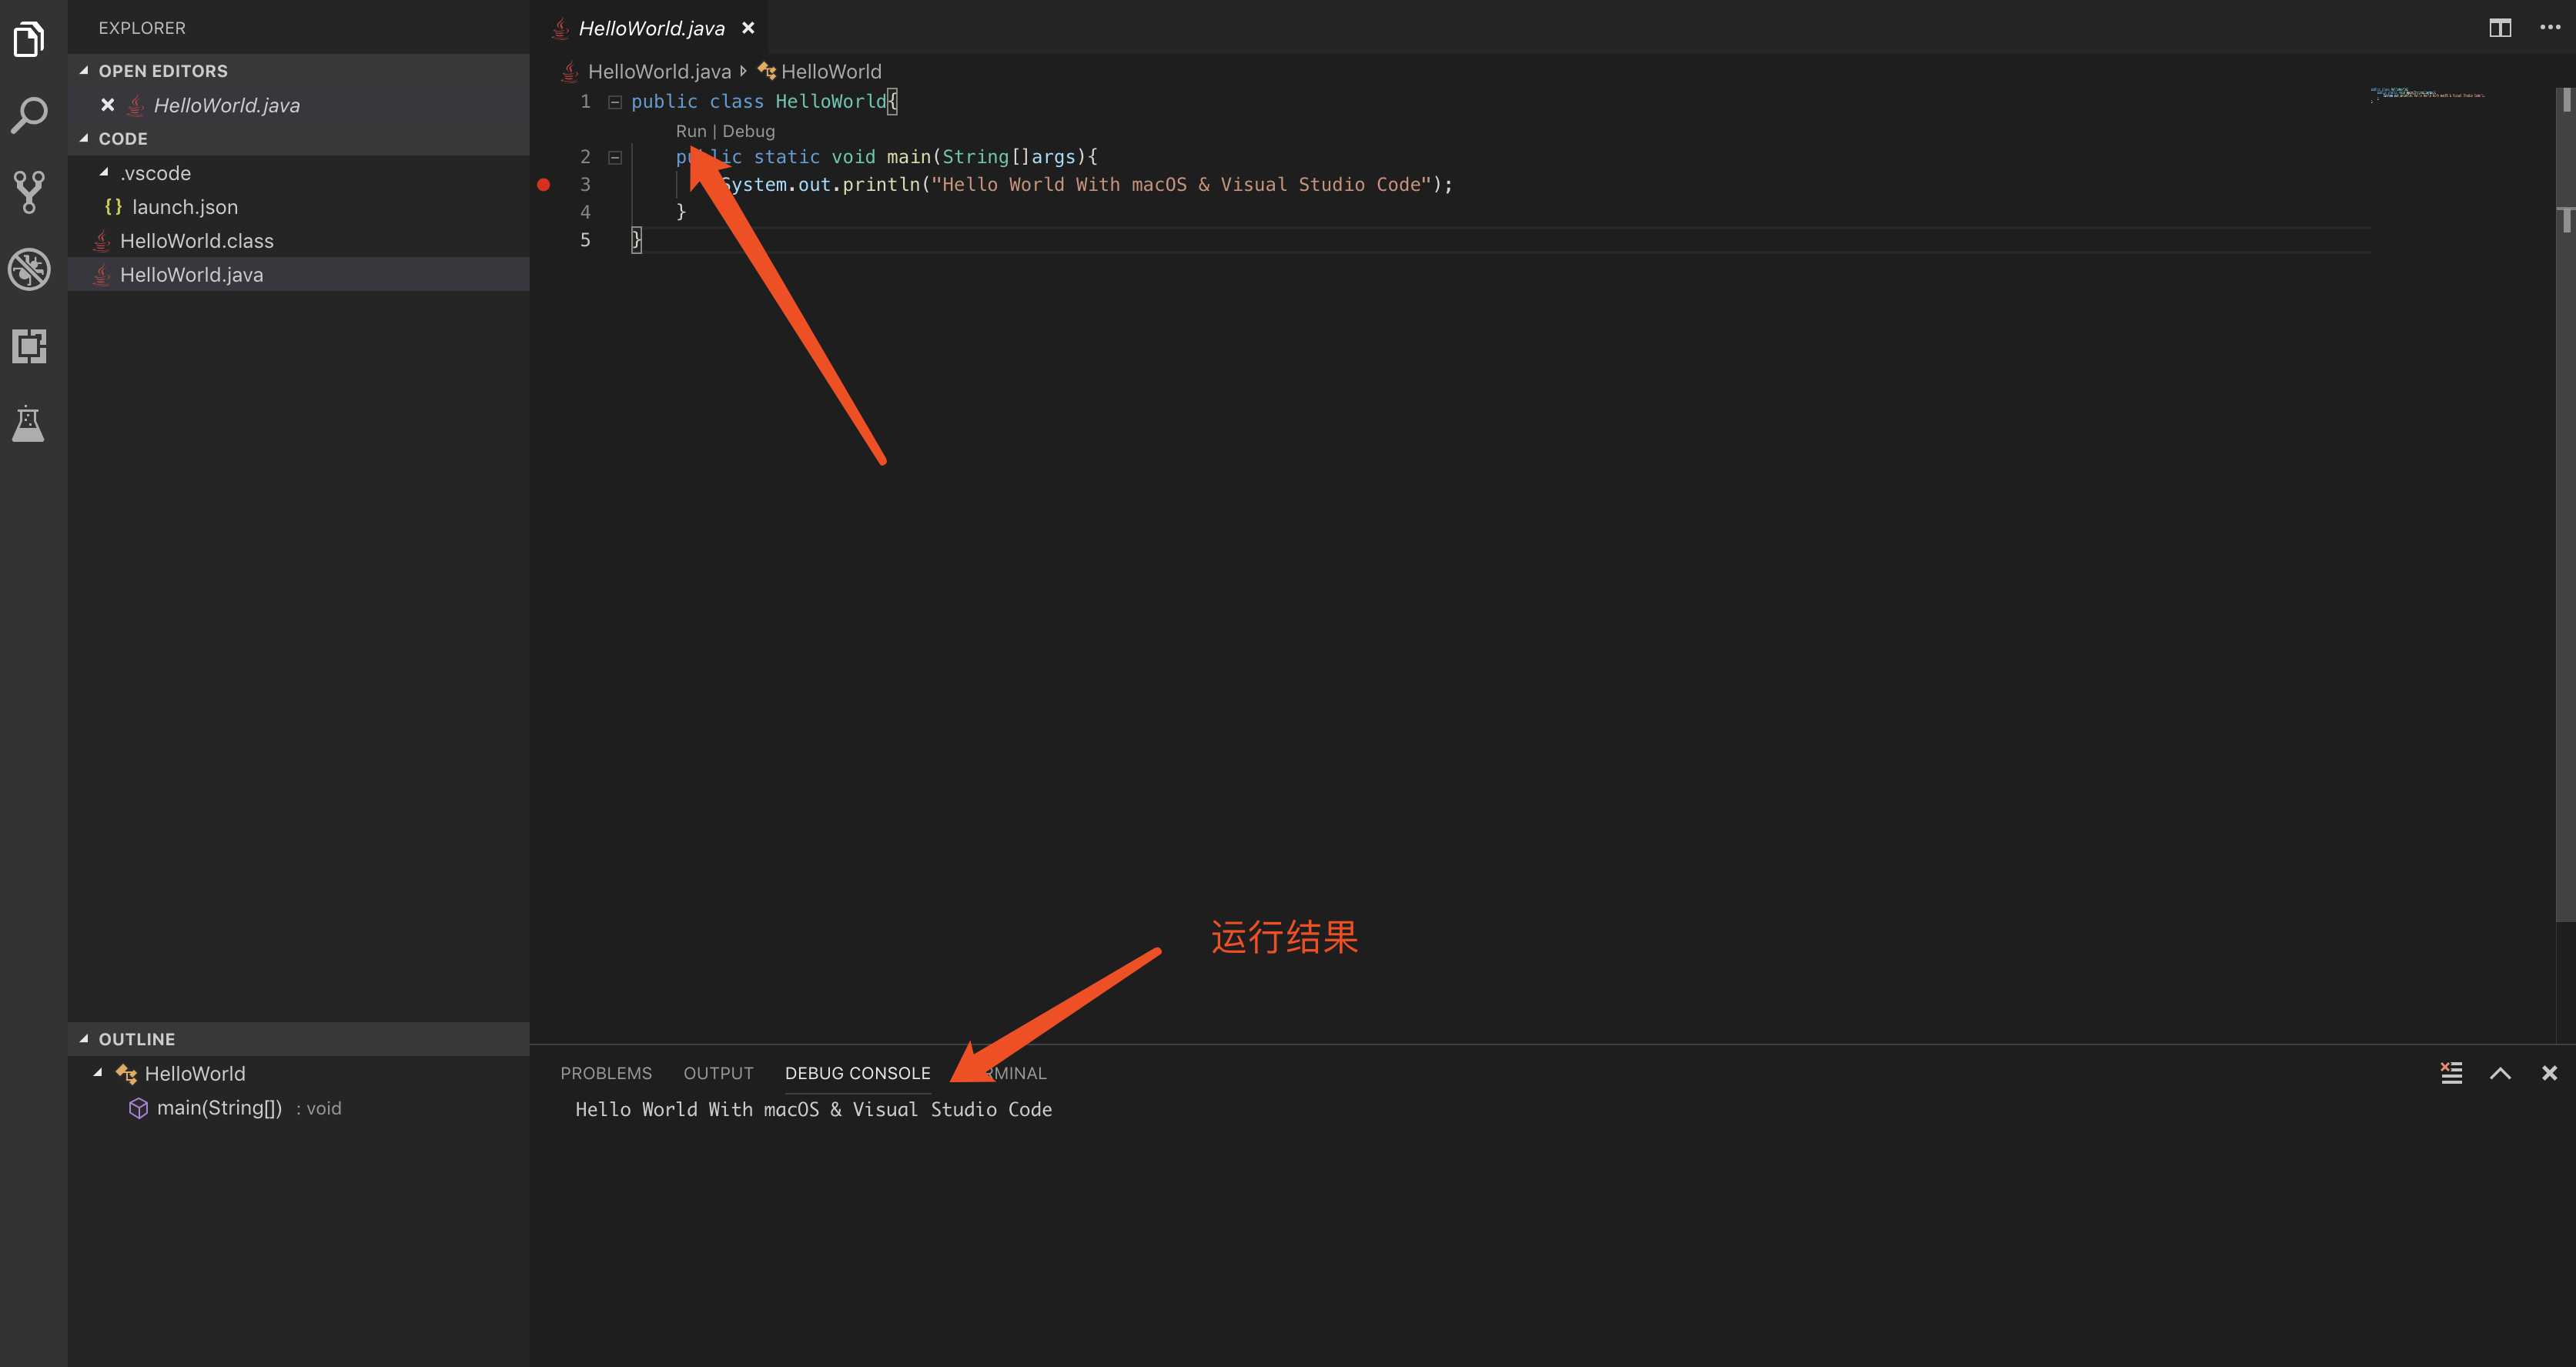Click HelloWorld class in the breadcrumb

(831, 72)
